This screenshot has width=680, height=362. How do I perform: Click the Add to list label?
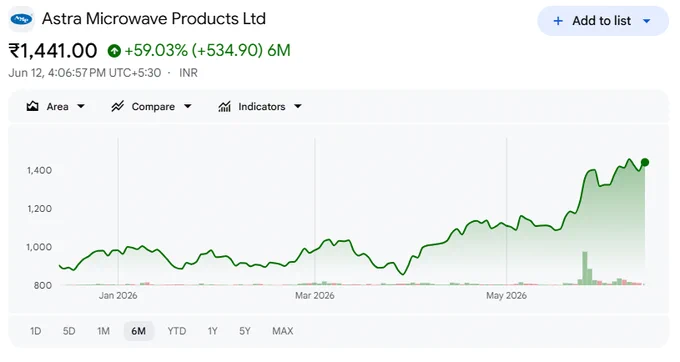[x=602, y=21]
